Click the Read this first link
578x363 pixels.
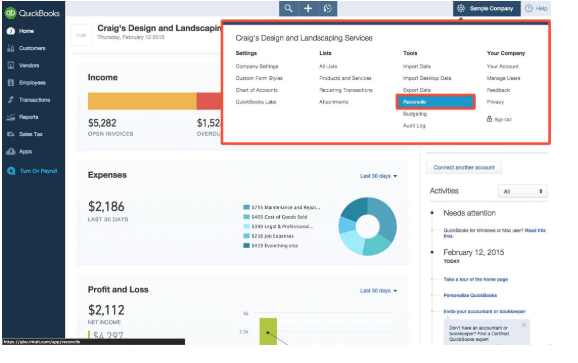tap(535, 230)
